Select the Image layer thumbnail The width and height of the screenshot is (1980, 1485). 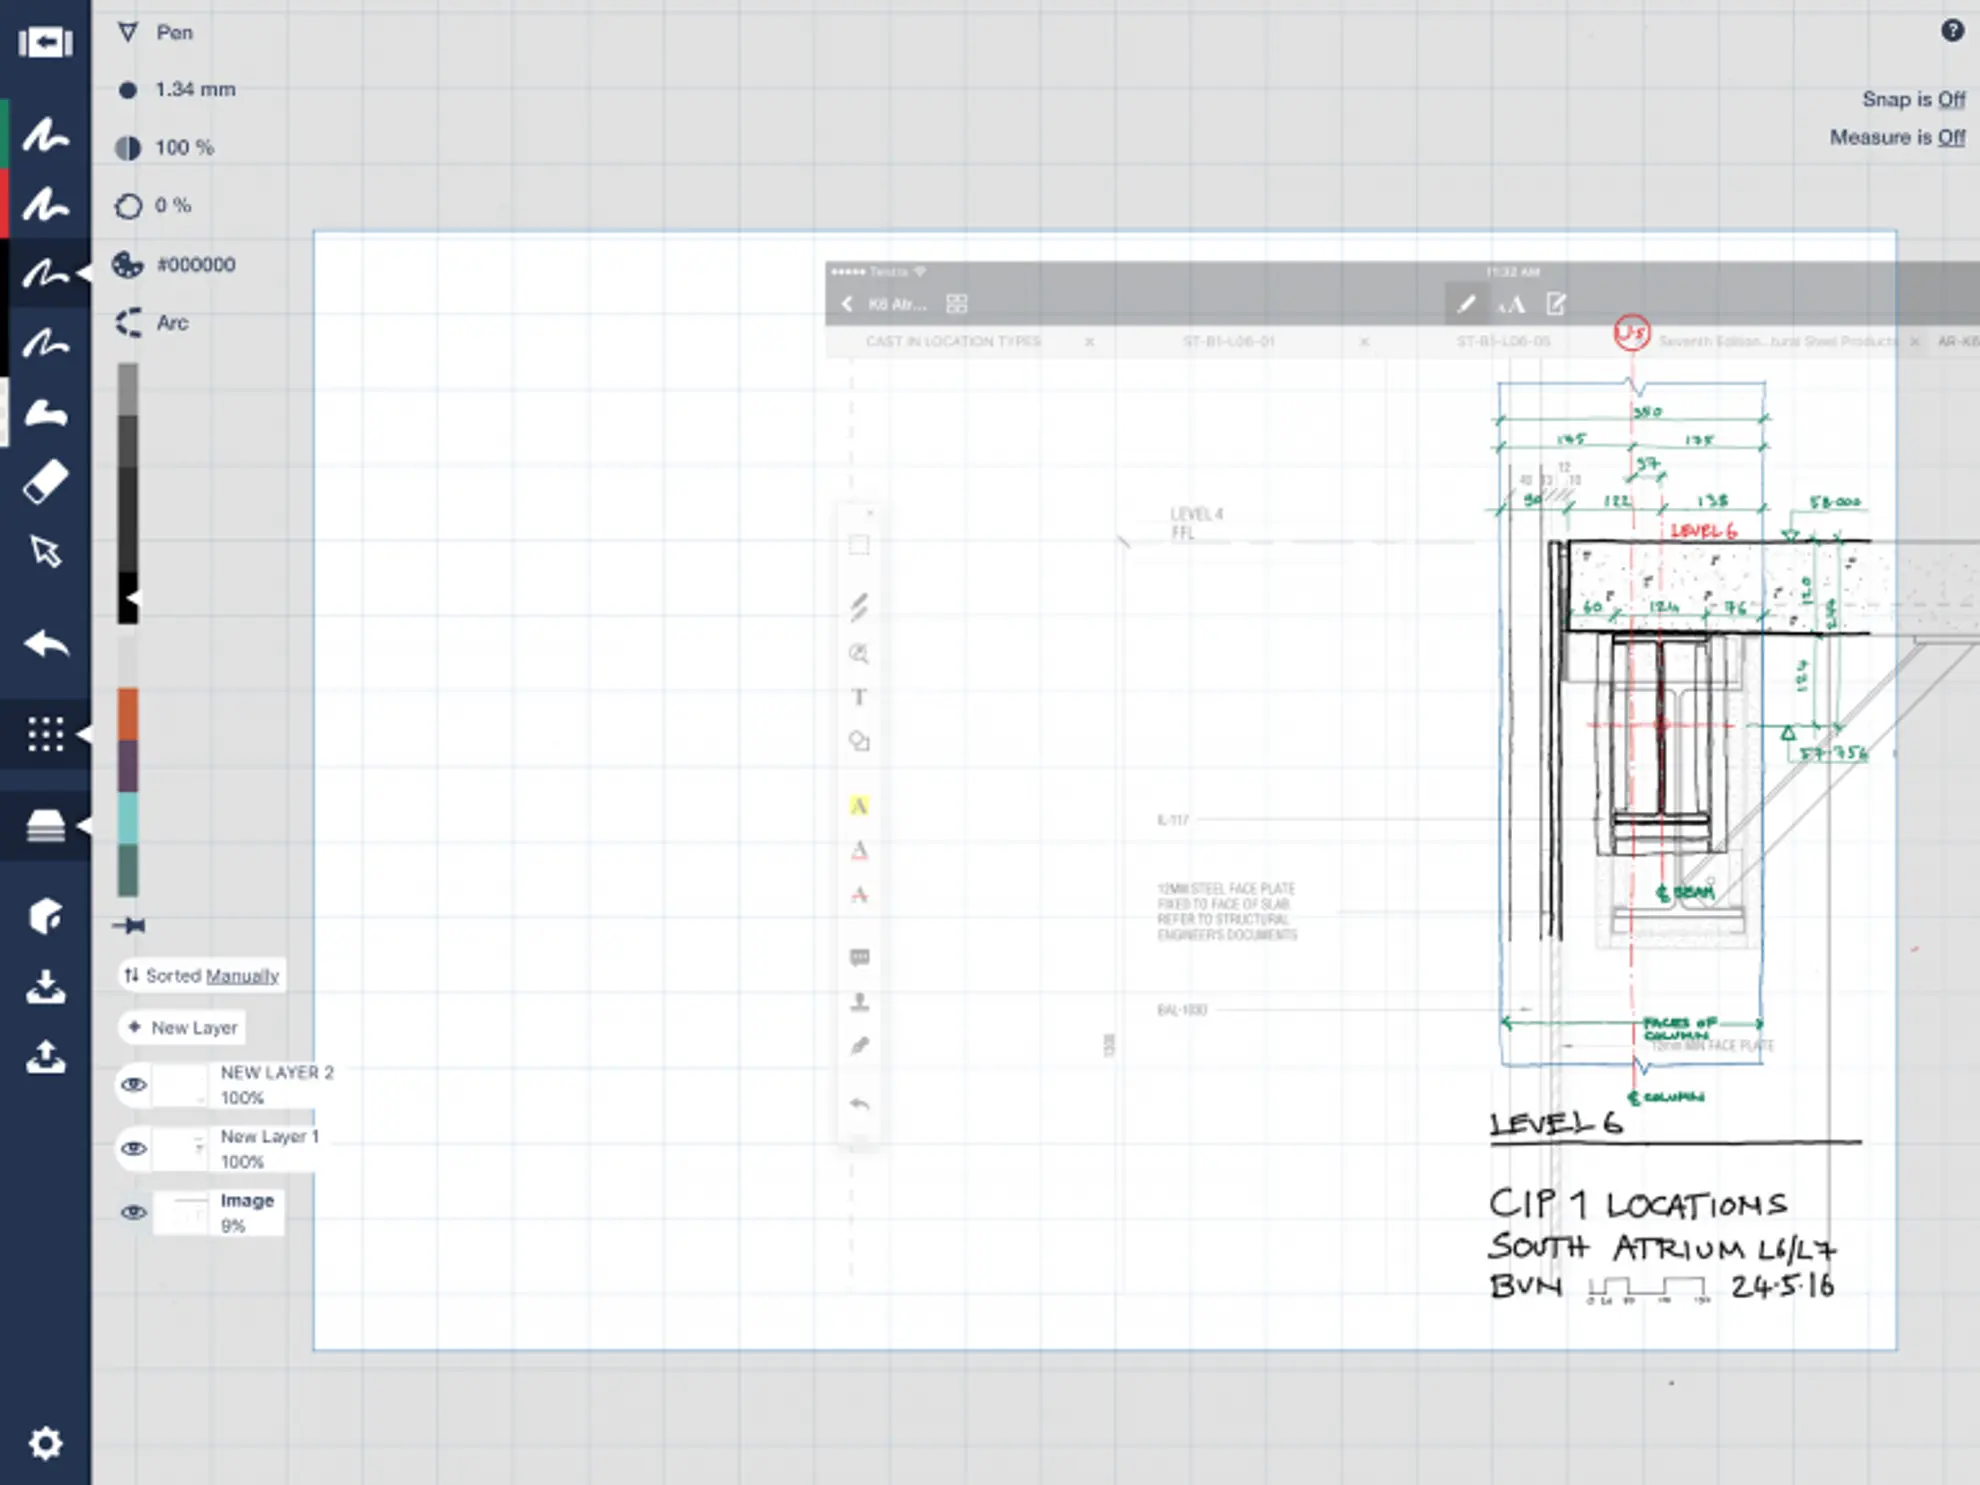182,1213
